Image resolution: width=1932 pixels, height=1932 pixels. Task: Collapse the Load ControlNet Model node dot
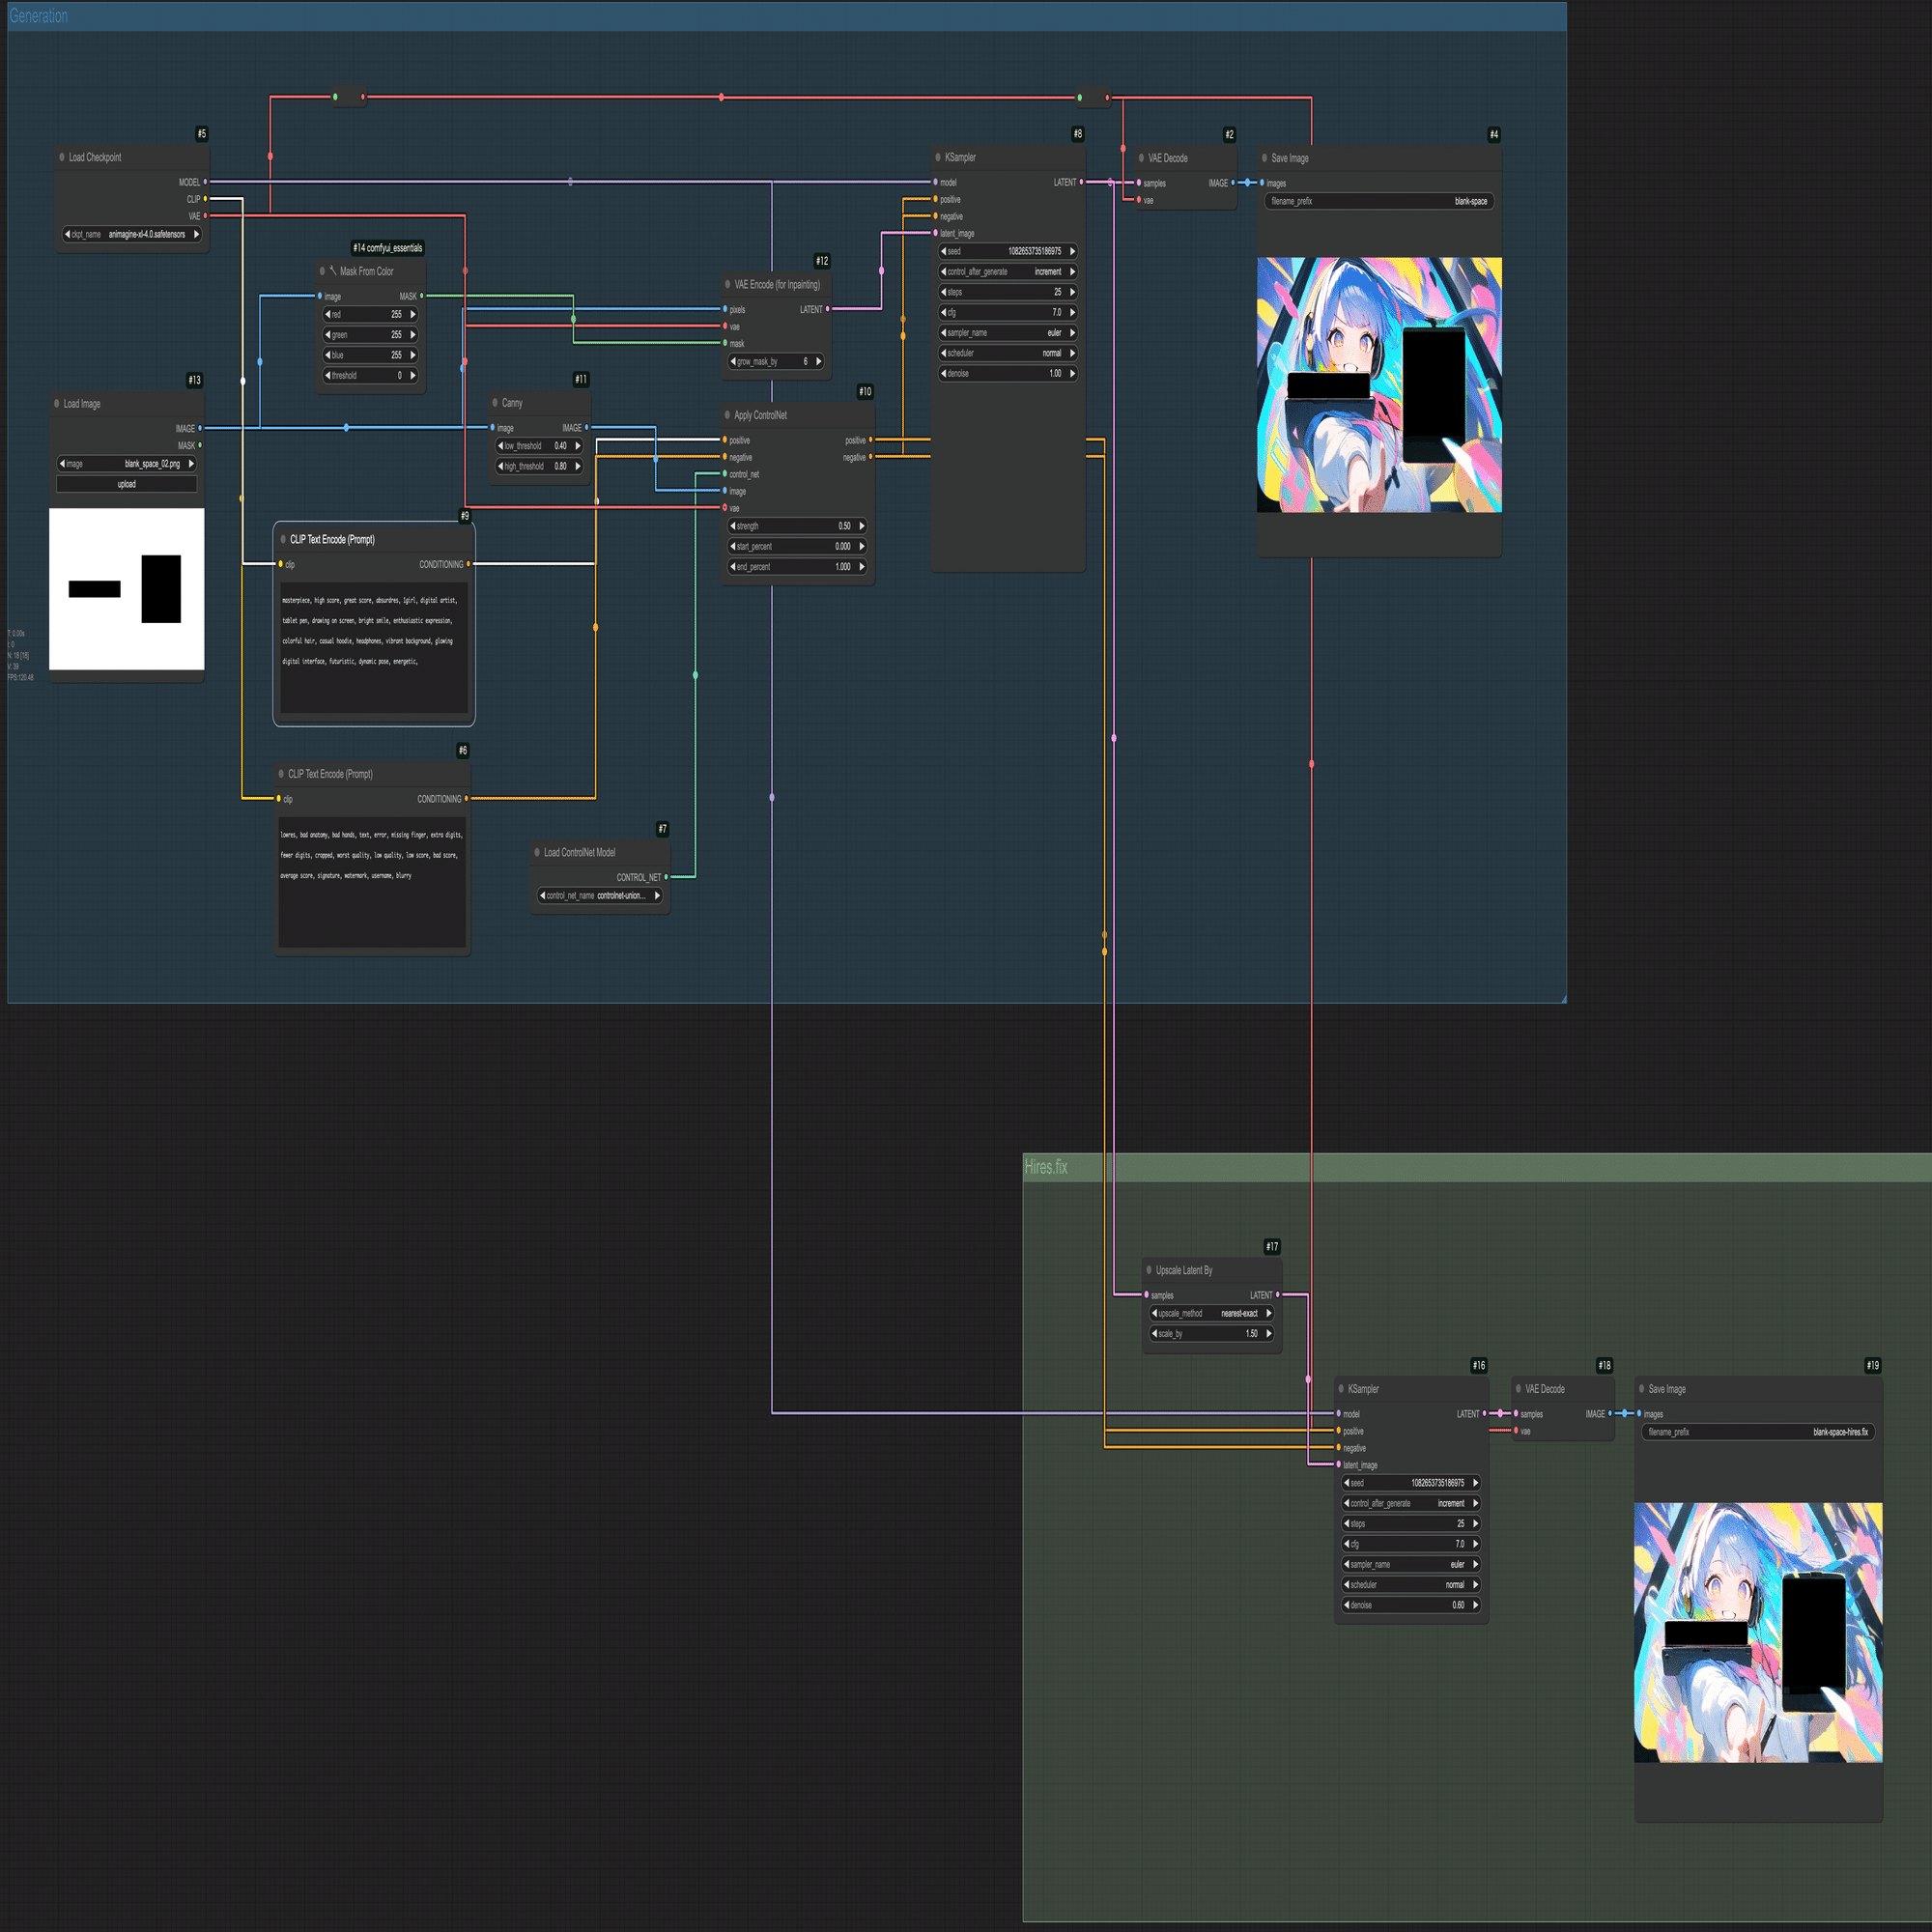pos(537,853)
